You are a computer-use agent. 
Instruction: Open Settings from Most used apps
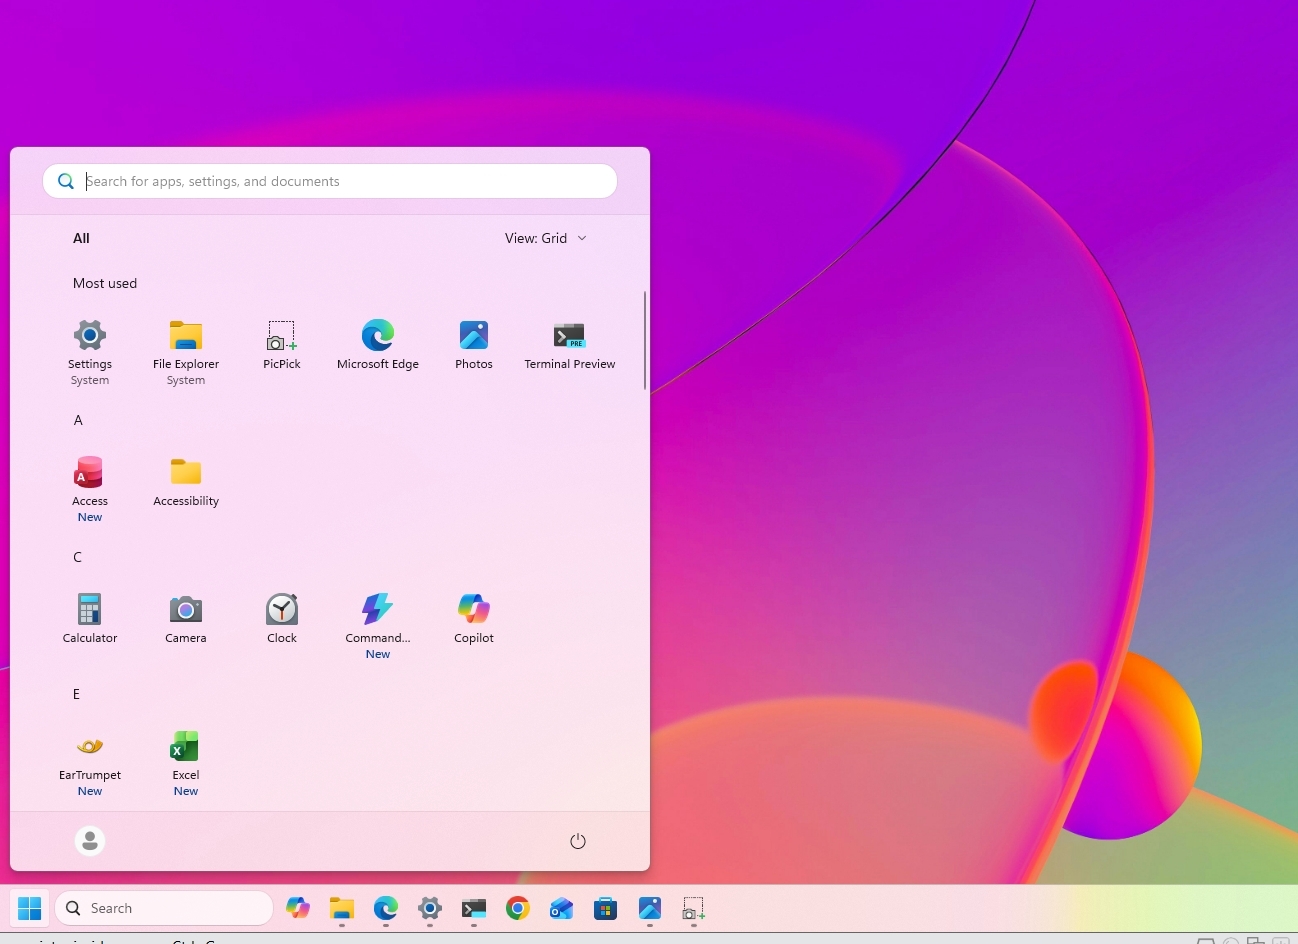(x=90, y=352)
